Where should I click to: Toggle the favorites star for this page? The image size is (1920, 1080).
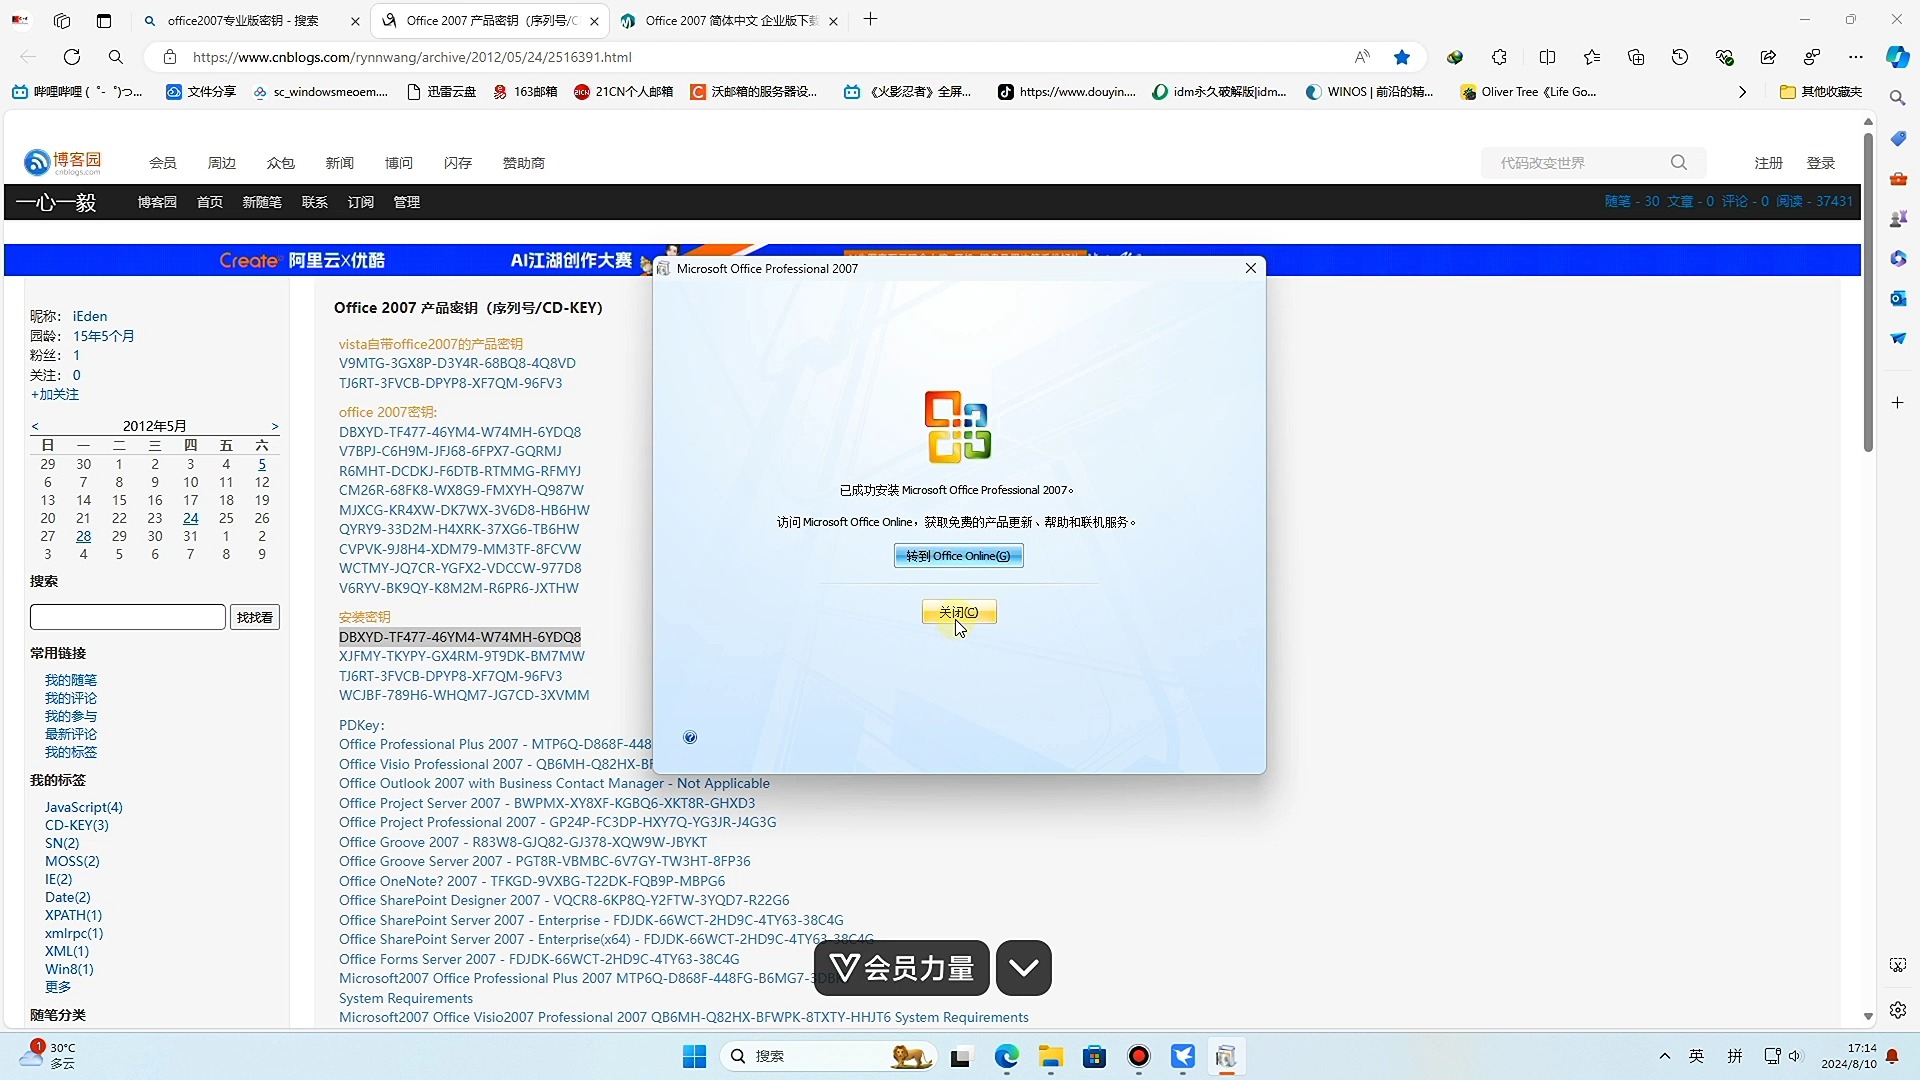(x=1402, y=57)
